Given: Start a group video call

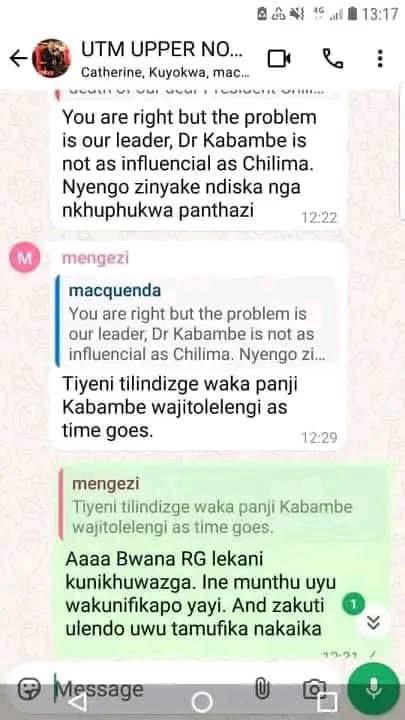Looking at the screenshot, I should click(x=279, y=58).
